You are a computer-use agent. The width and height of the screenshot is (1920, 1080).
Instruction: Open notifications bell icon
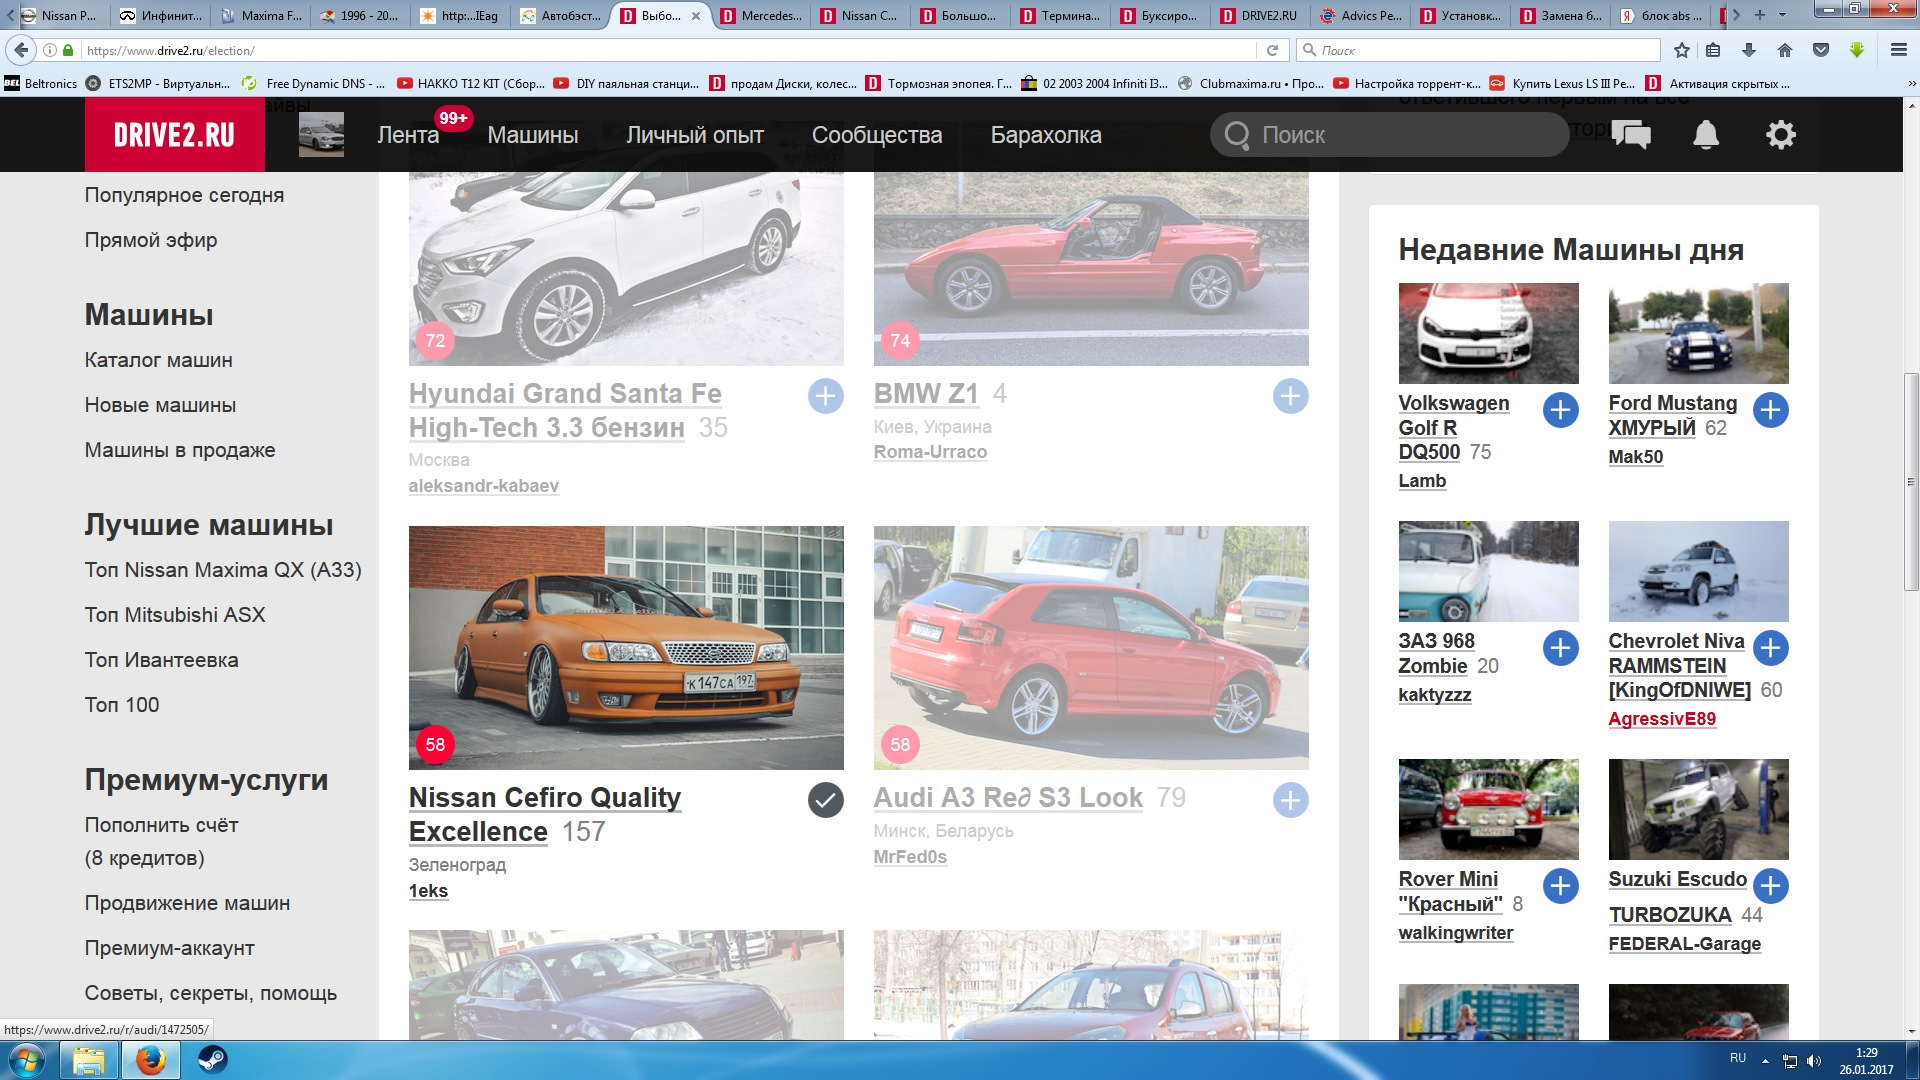pos(1706,135)
